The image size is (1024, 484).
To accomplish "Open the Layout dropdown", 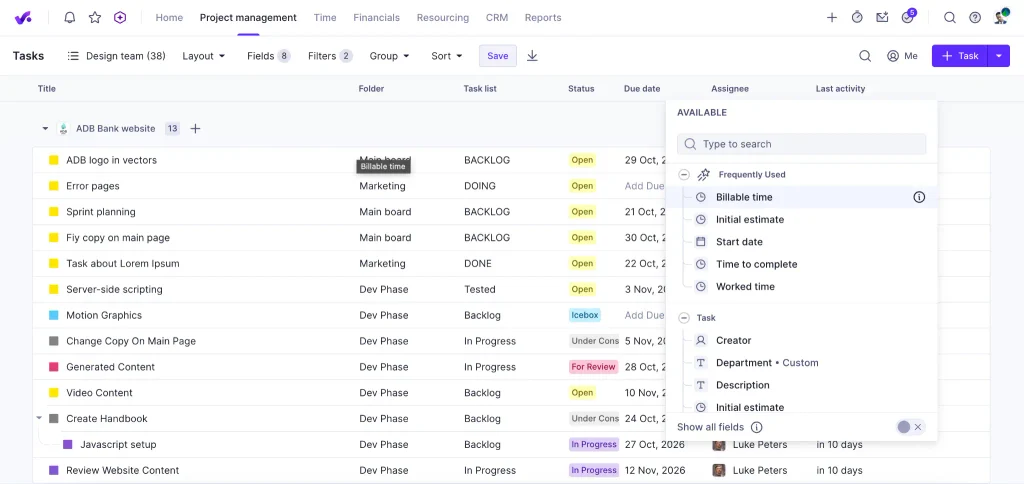I will [x=203, y=56].
